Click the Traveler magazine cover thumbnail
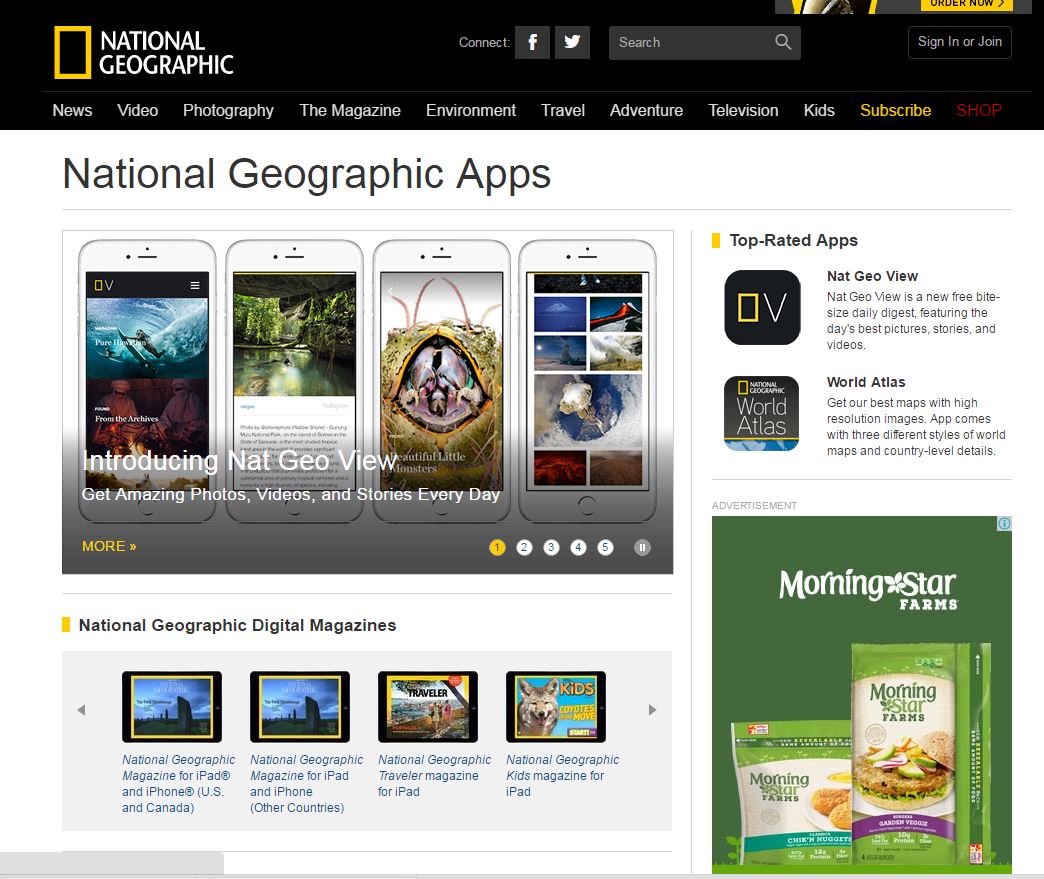Screen dimensions: 1044x879 427,707
